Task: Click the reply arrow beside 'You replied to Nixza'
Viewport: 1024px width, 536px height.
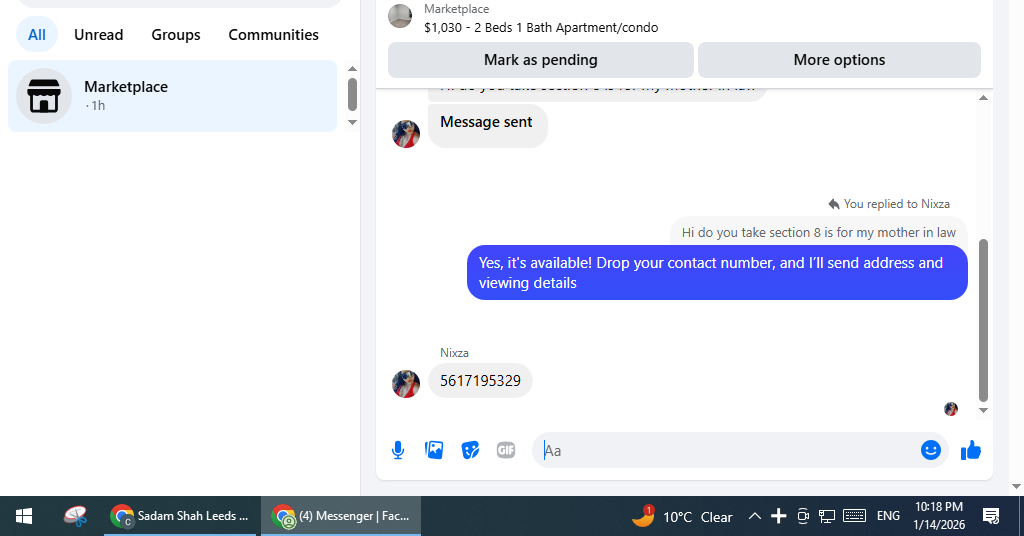Action: coord(834,204)
